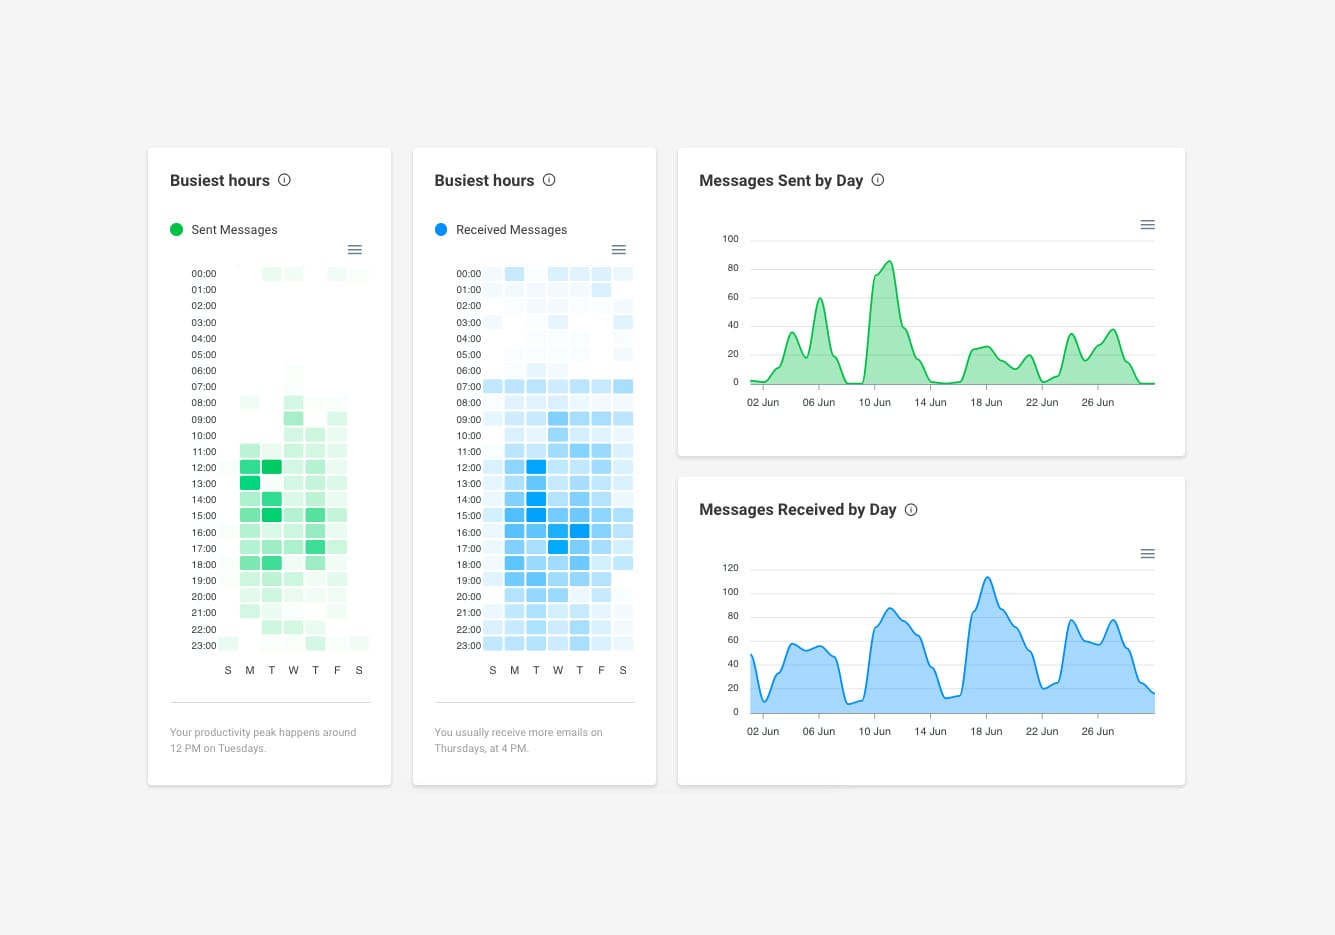This screenshot has height=935, width=1335.
Task: Open the info tooltip beside first Busiest hours title
Action: [284, 180]
